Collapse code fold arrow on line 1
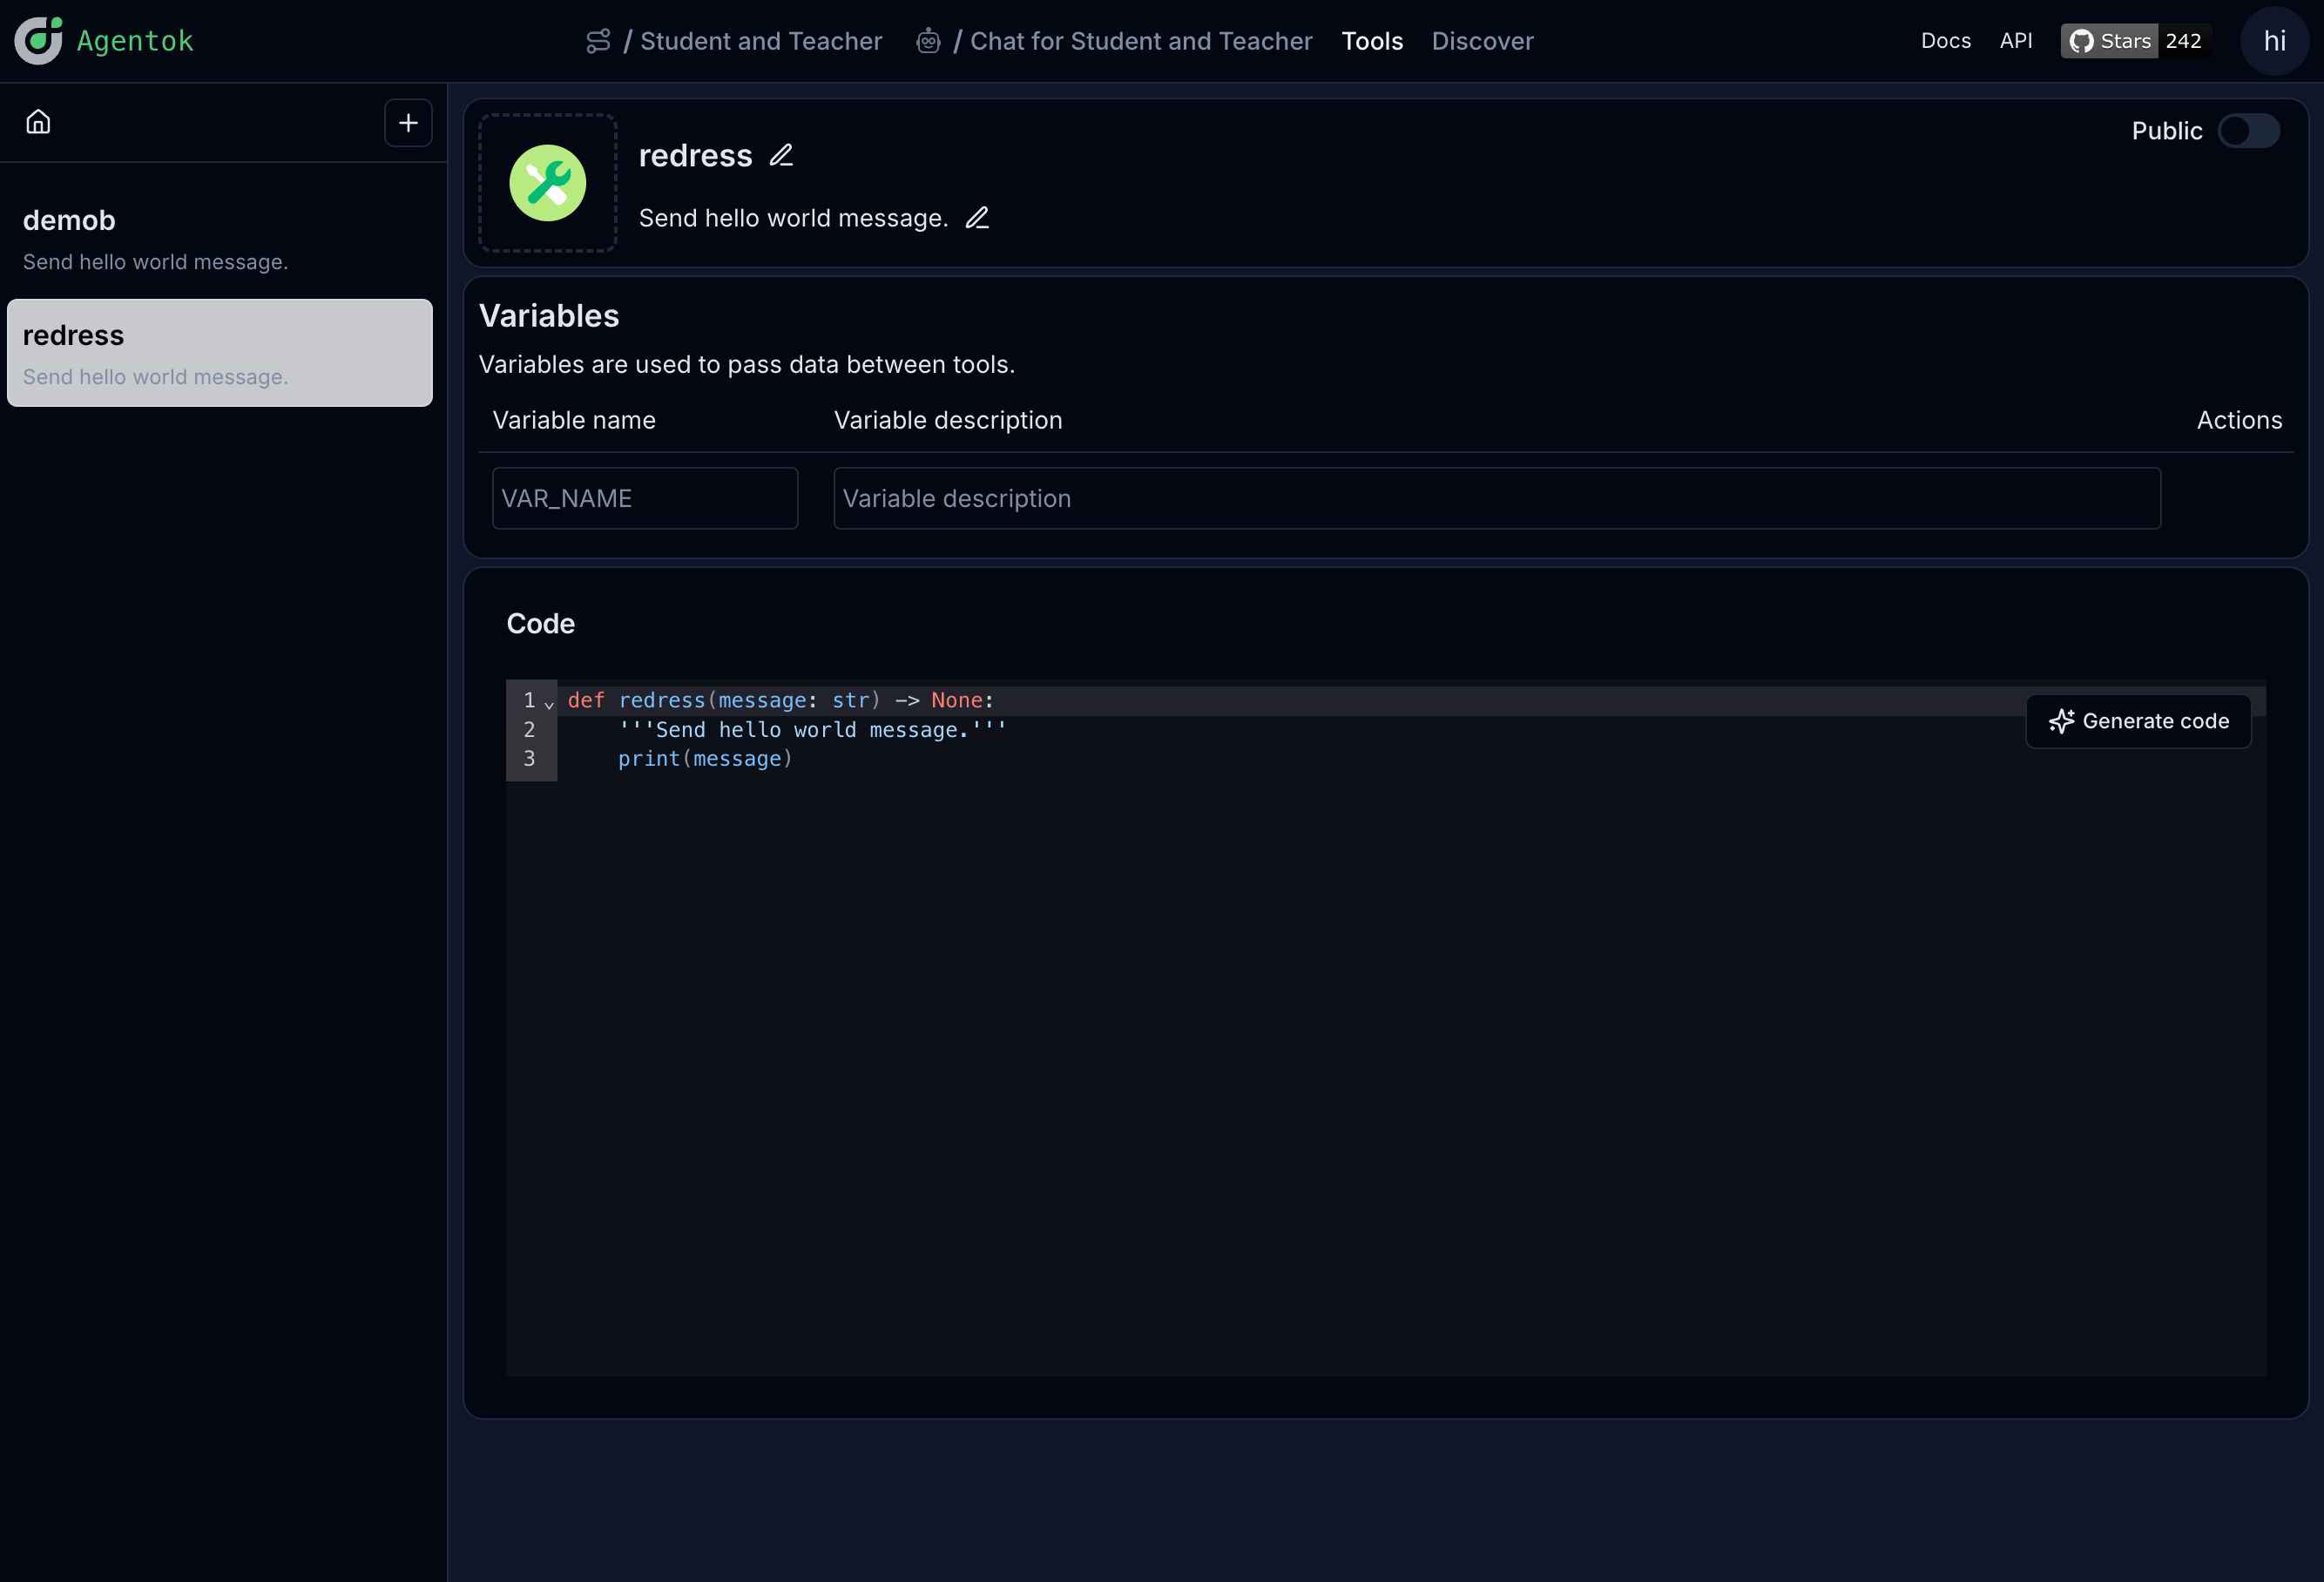The image size is (2324, 1582). [x=549, y=704]
